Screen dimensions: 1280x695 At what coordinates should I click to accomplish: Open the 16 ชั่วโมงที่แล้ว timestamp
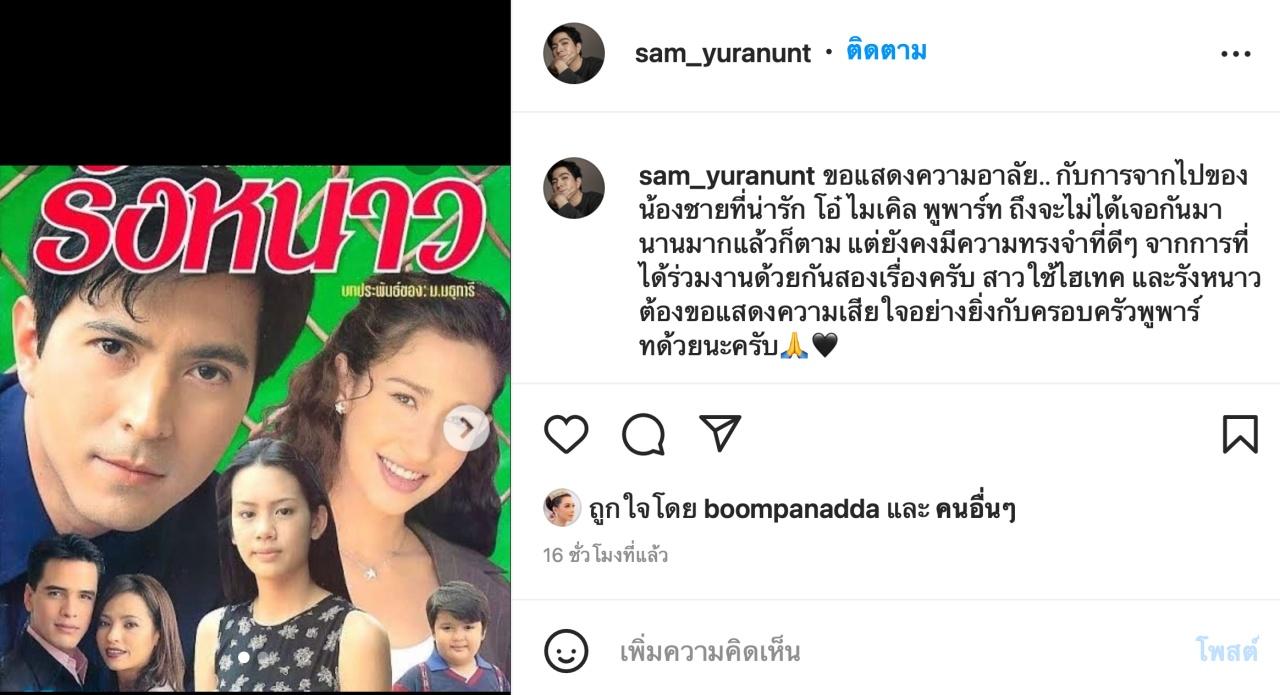606,555
